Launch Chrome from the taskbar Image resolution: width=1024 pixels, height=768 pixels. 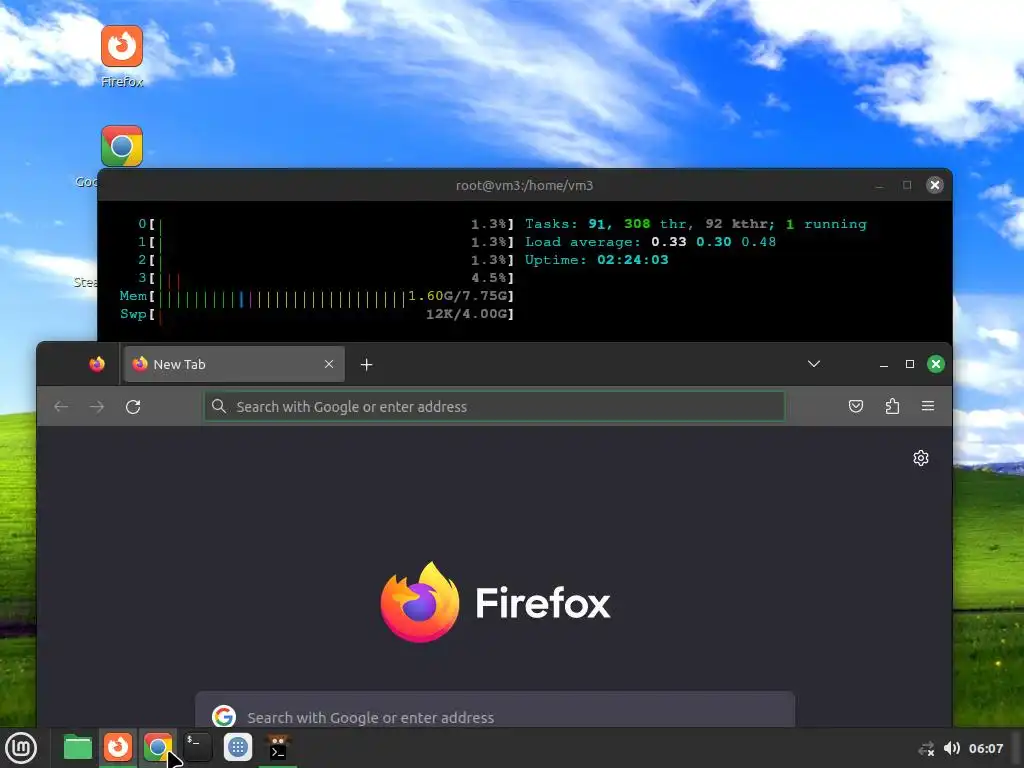pos(157,747)
